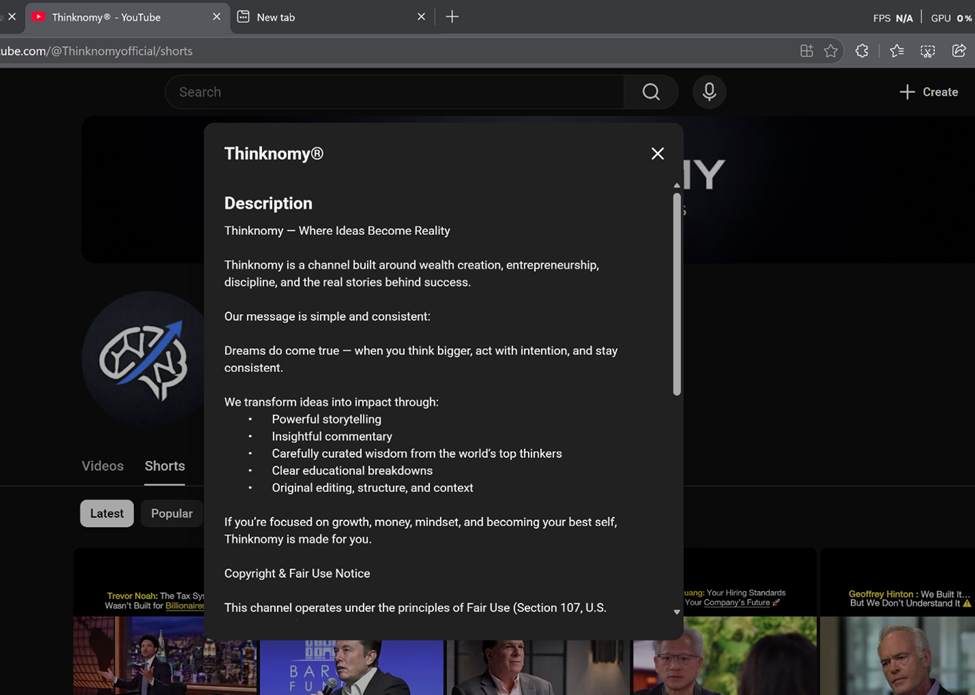Image resolution: width=975 pixels, height=695 pixels.
Task: Click the description dialog scrollbar thumb
Action: point(677,295)
